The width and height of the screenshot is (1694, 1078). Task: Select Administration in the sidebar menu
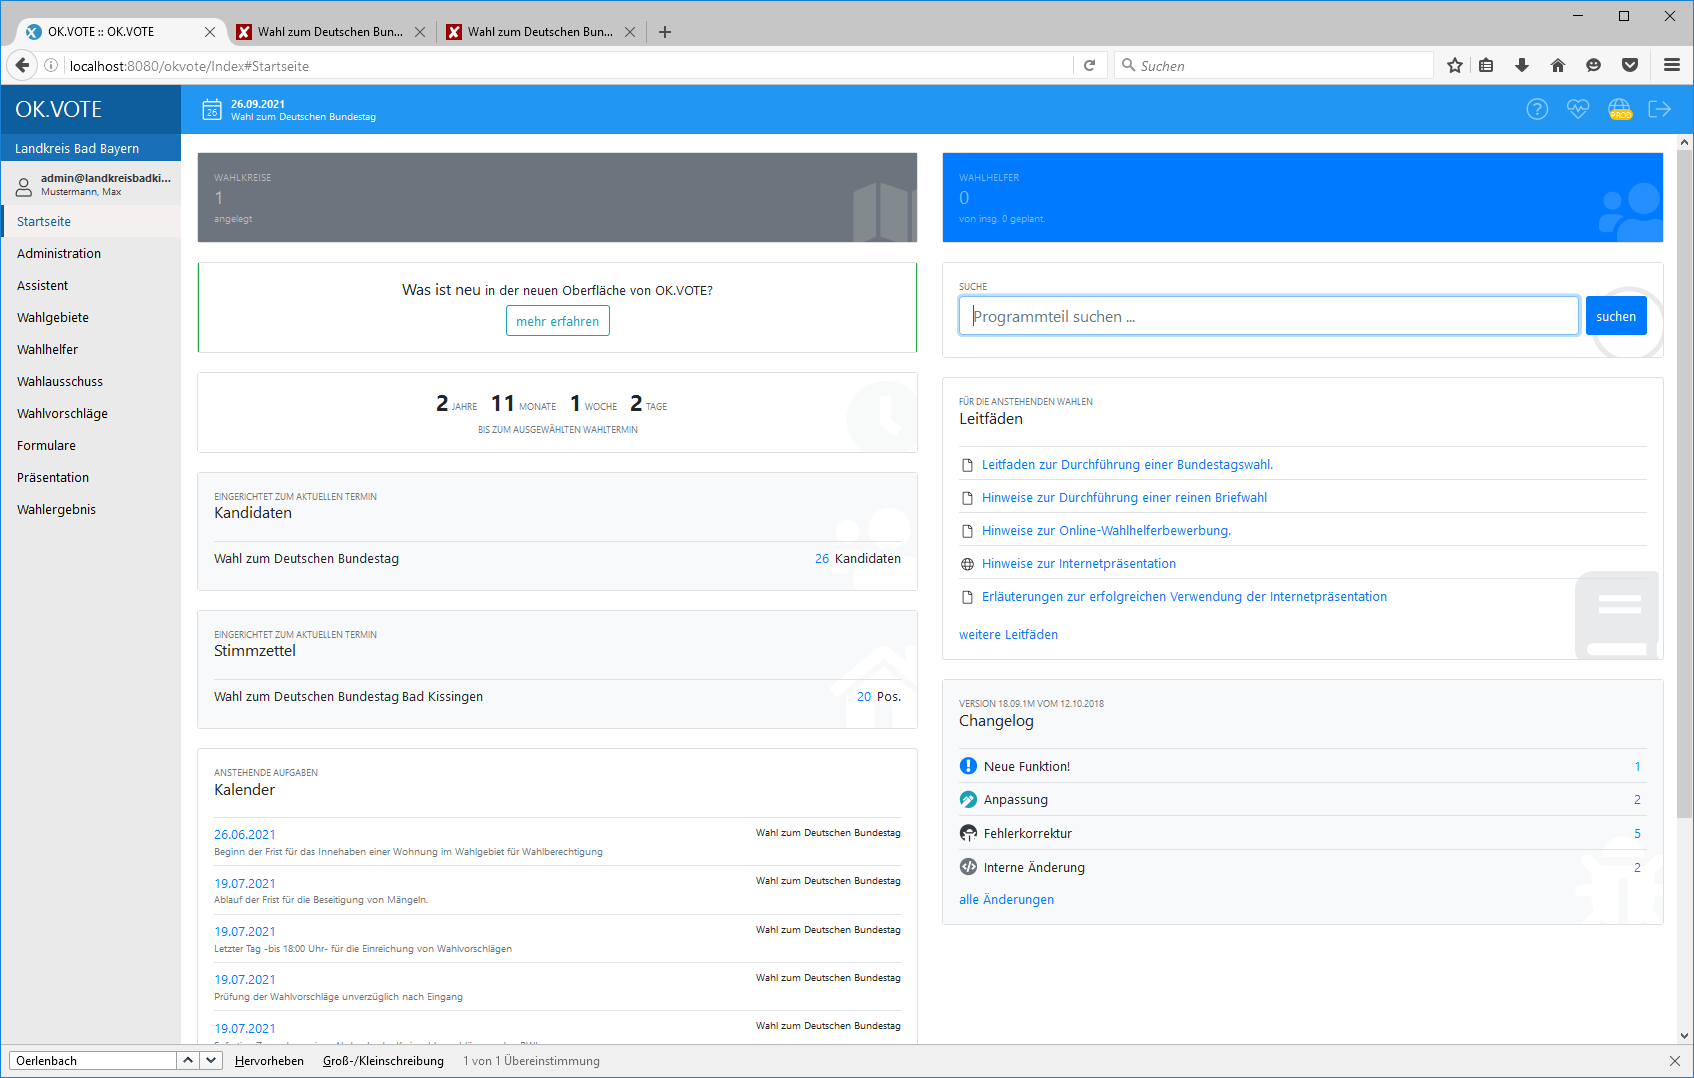59,254
